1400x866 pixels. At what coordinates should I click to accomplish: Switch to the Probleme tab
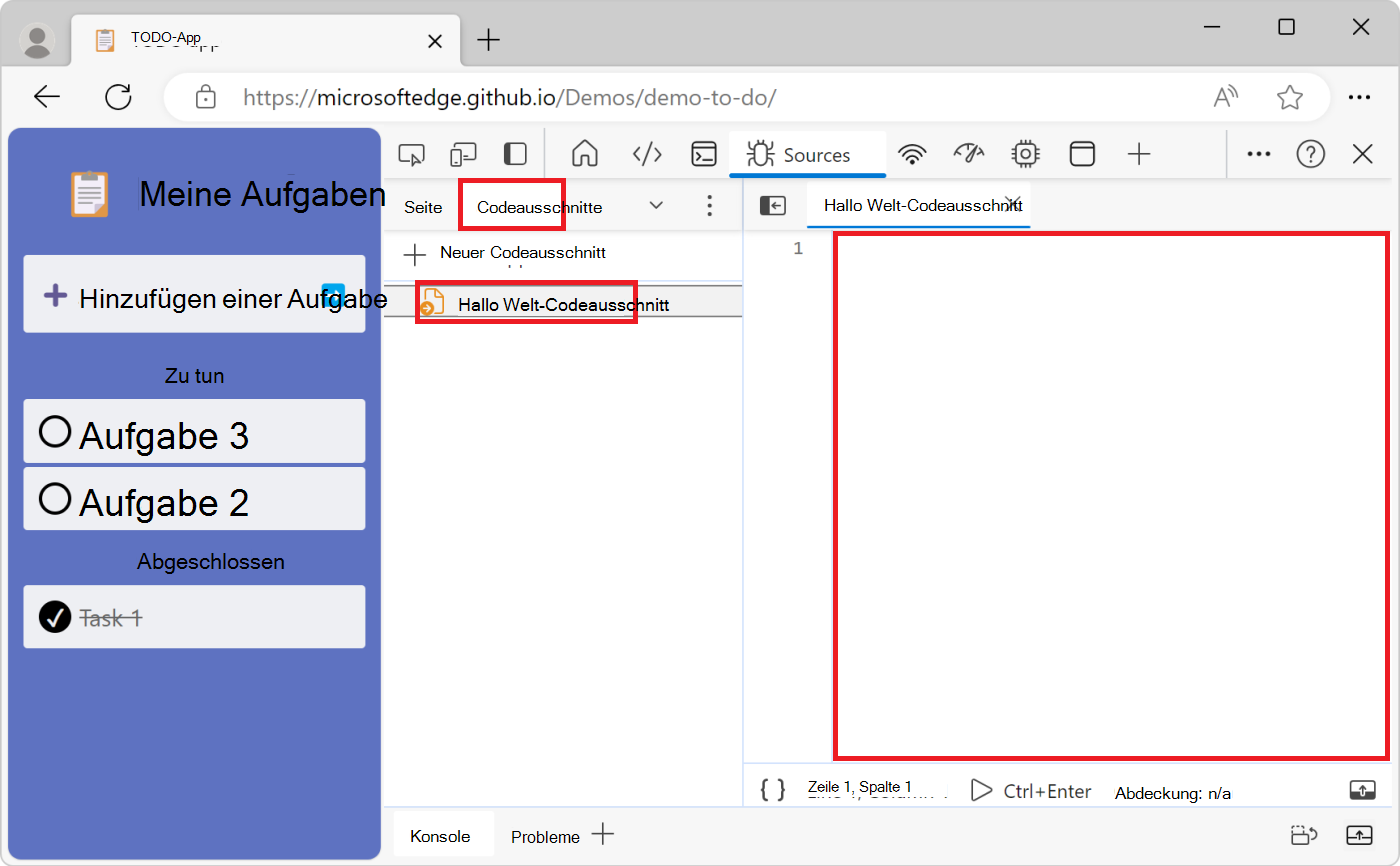(545, 835)
